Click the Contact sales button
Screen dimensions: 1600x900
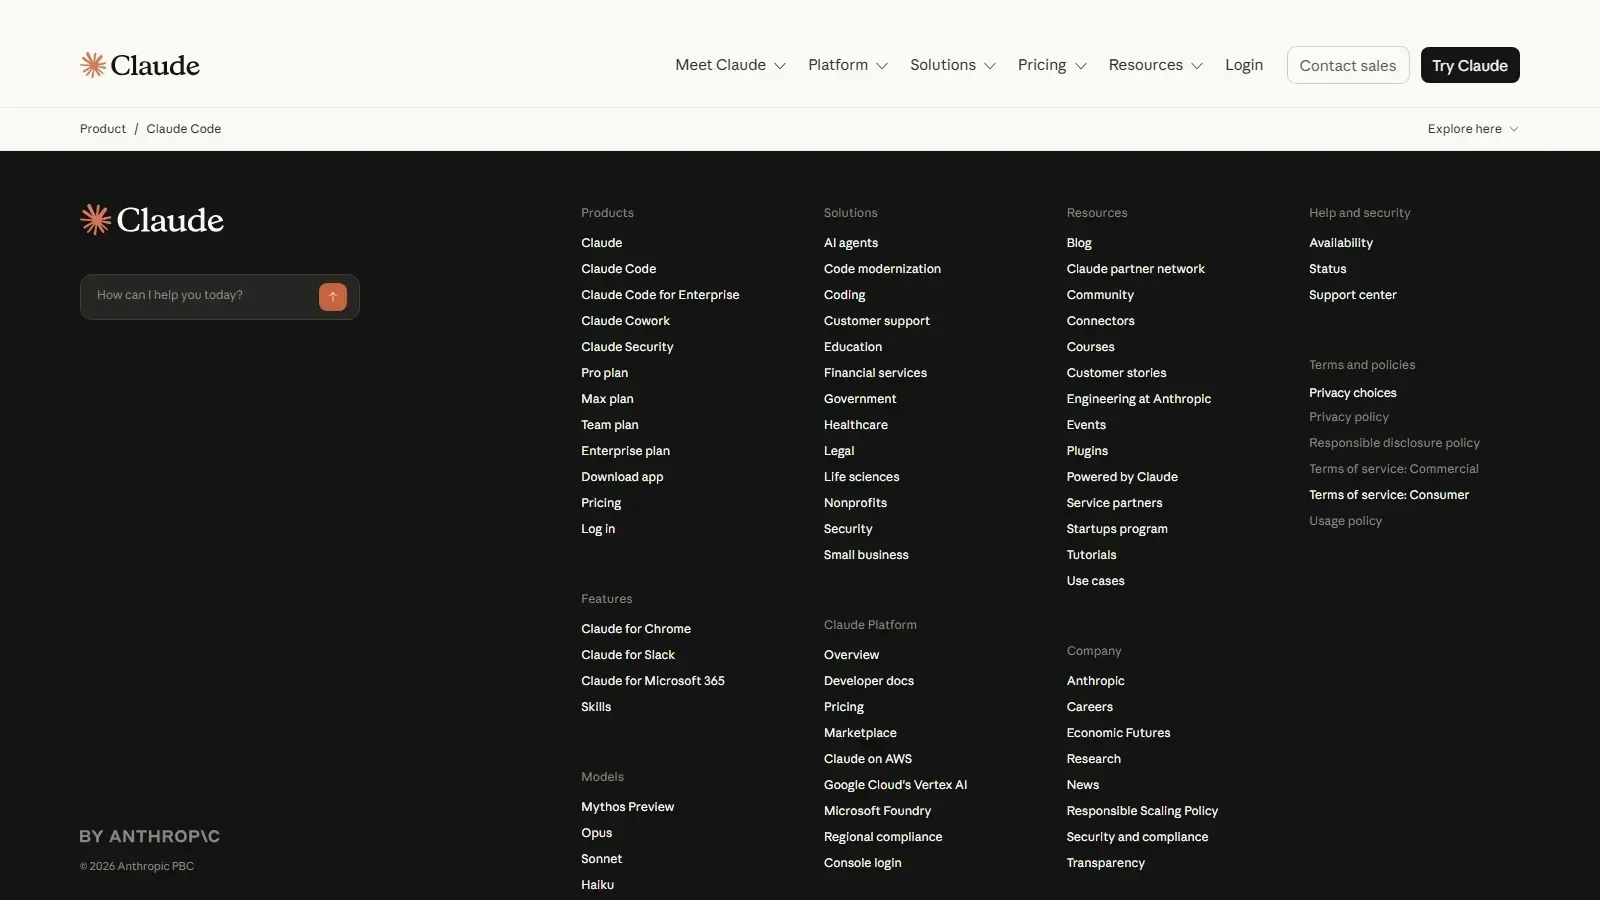click(x=1348, y=65)
